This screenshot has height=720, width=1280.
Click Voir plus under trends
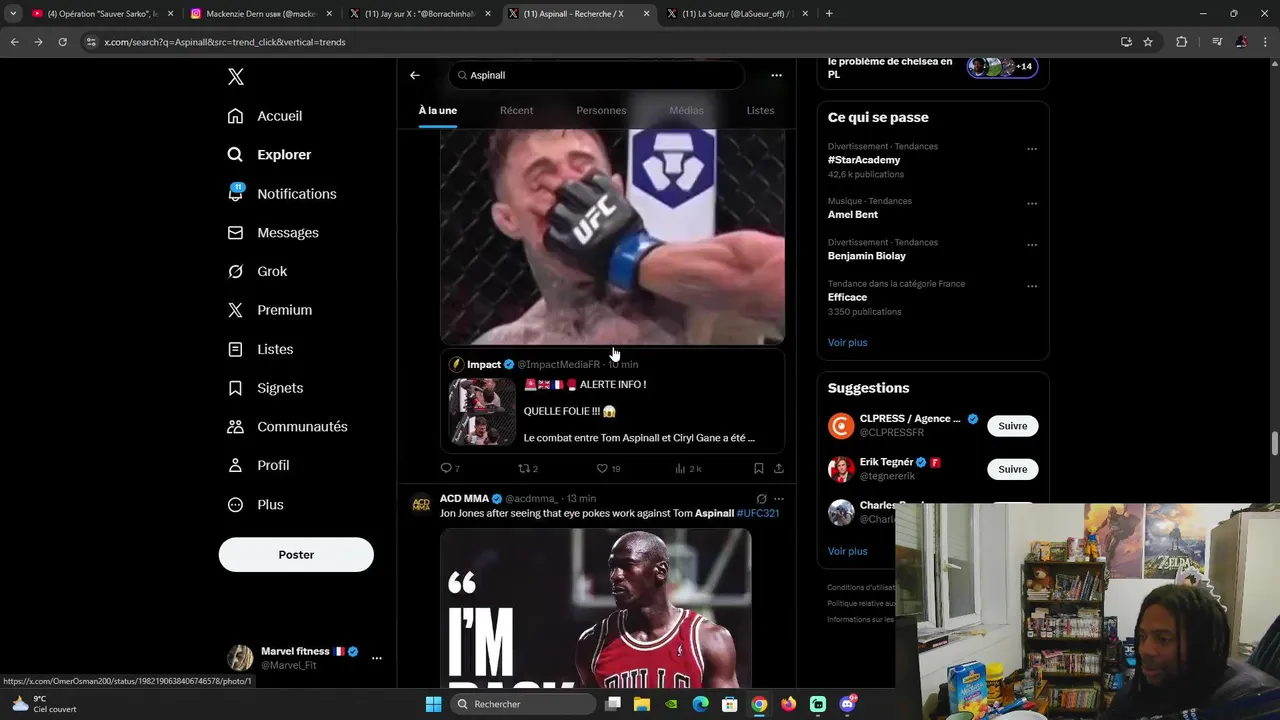coord(847,343)
